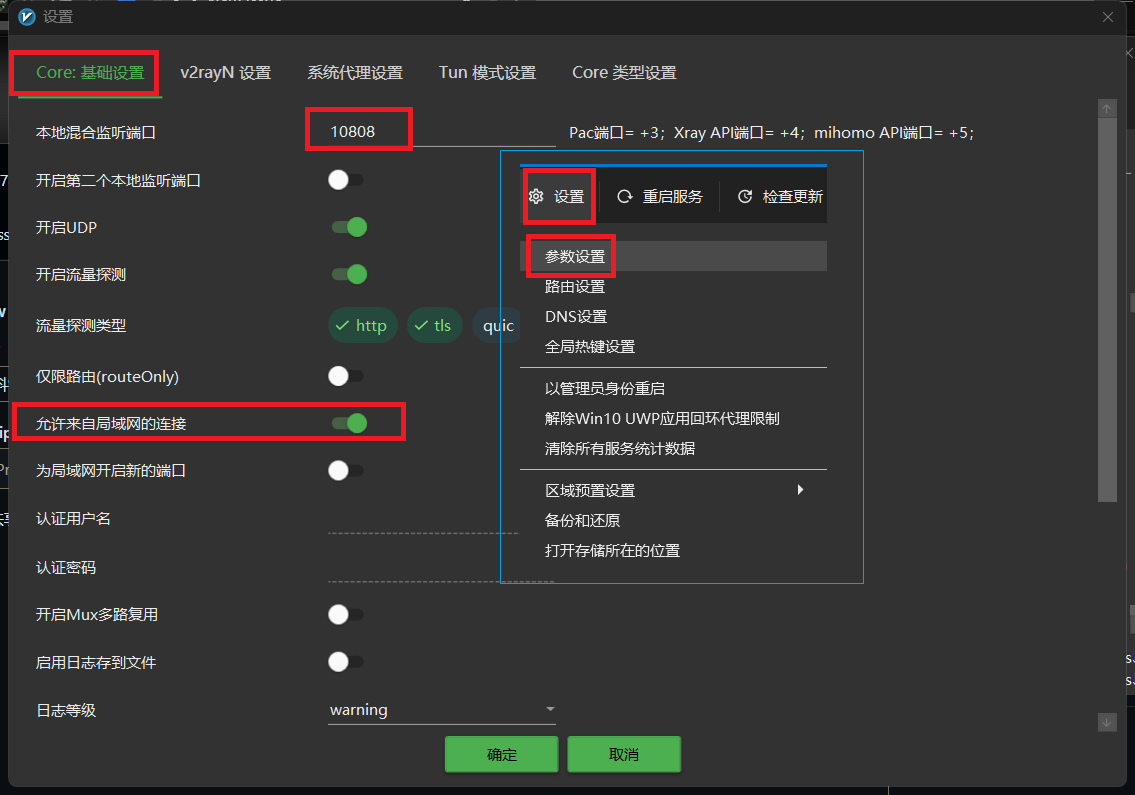Deselect the tls sniffing type chip
Image resolution: width=1135 pixels, height=795 pixels.
(434, 326)
